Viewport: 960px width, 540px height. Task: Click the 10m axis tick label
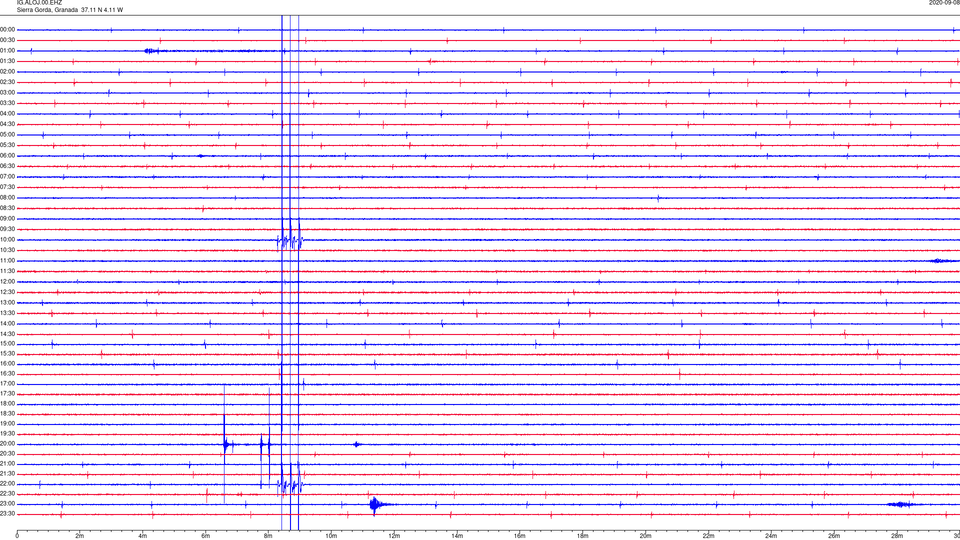click(331, 536)
